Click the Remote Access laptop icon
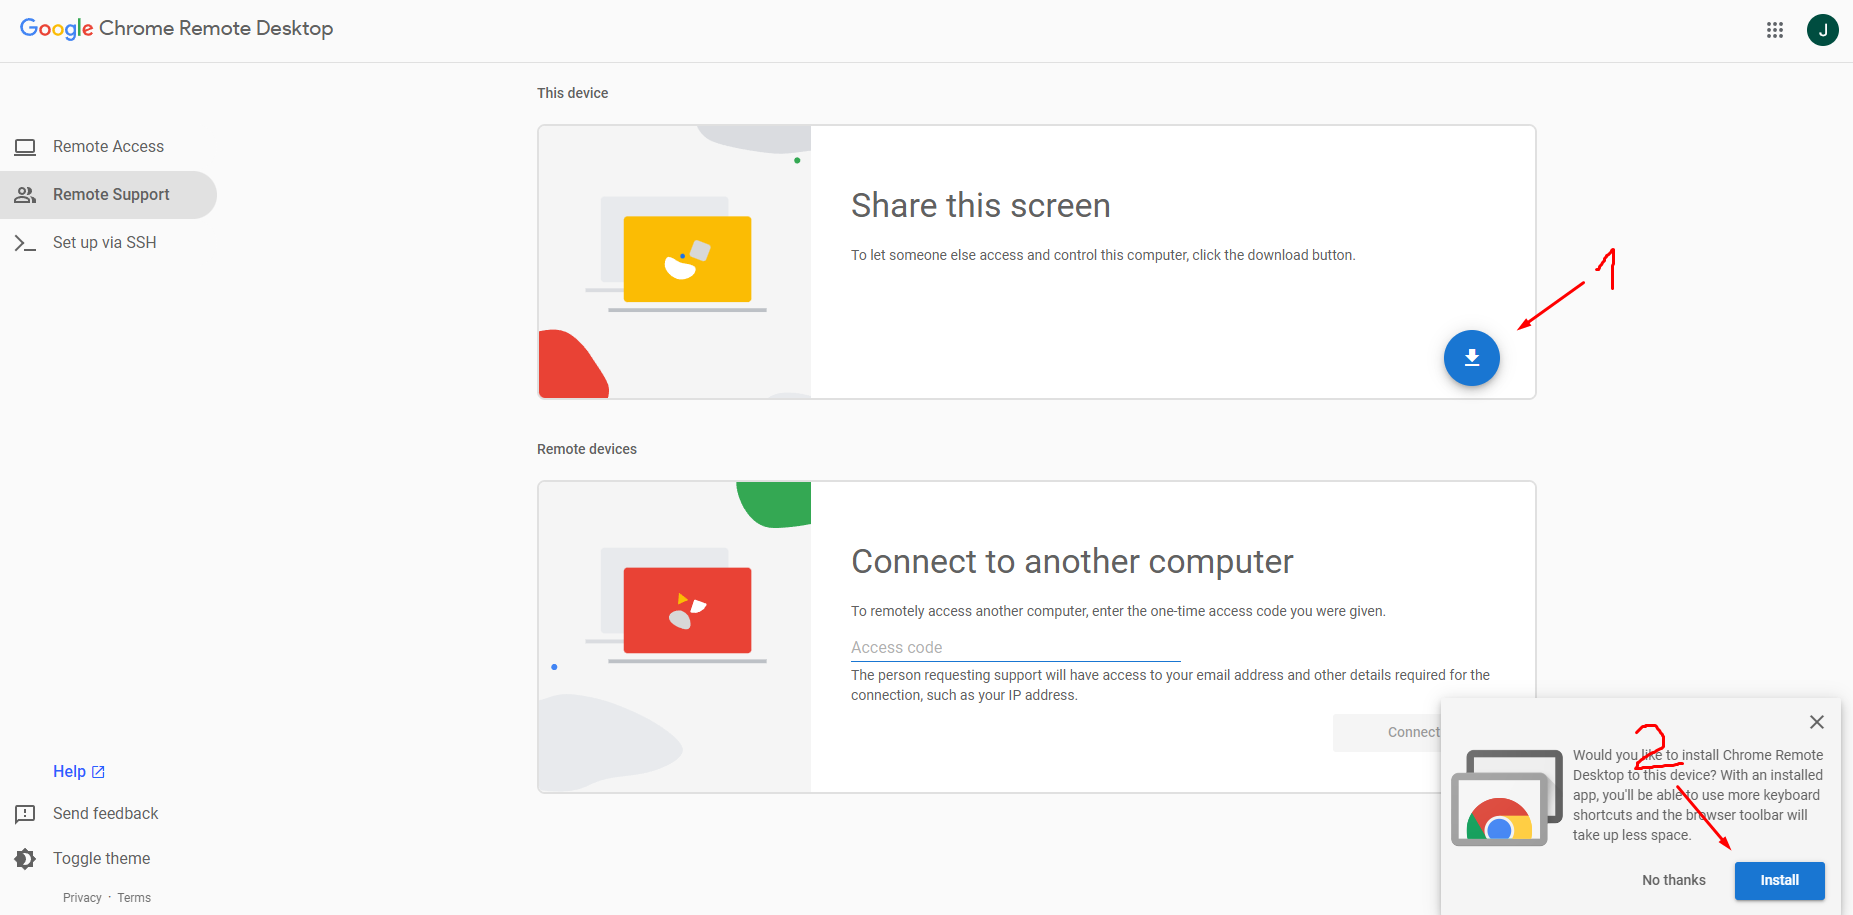 pos(25,147)
